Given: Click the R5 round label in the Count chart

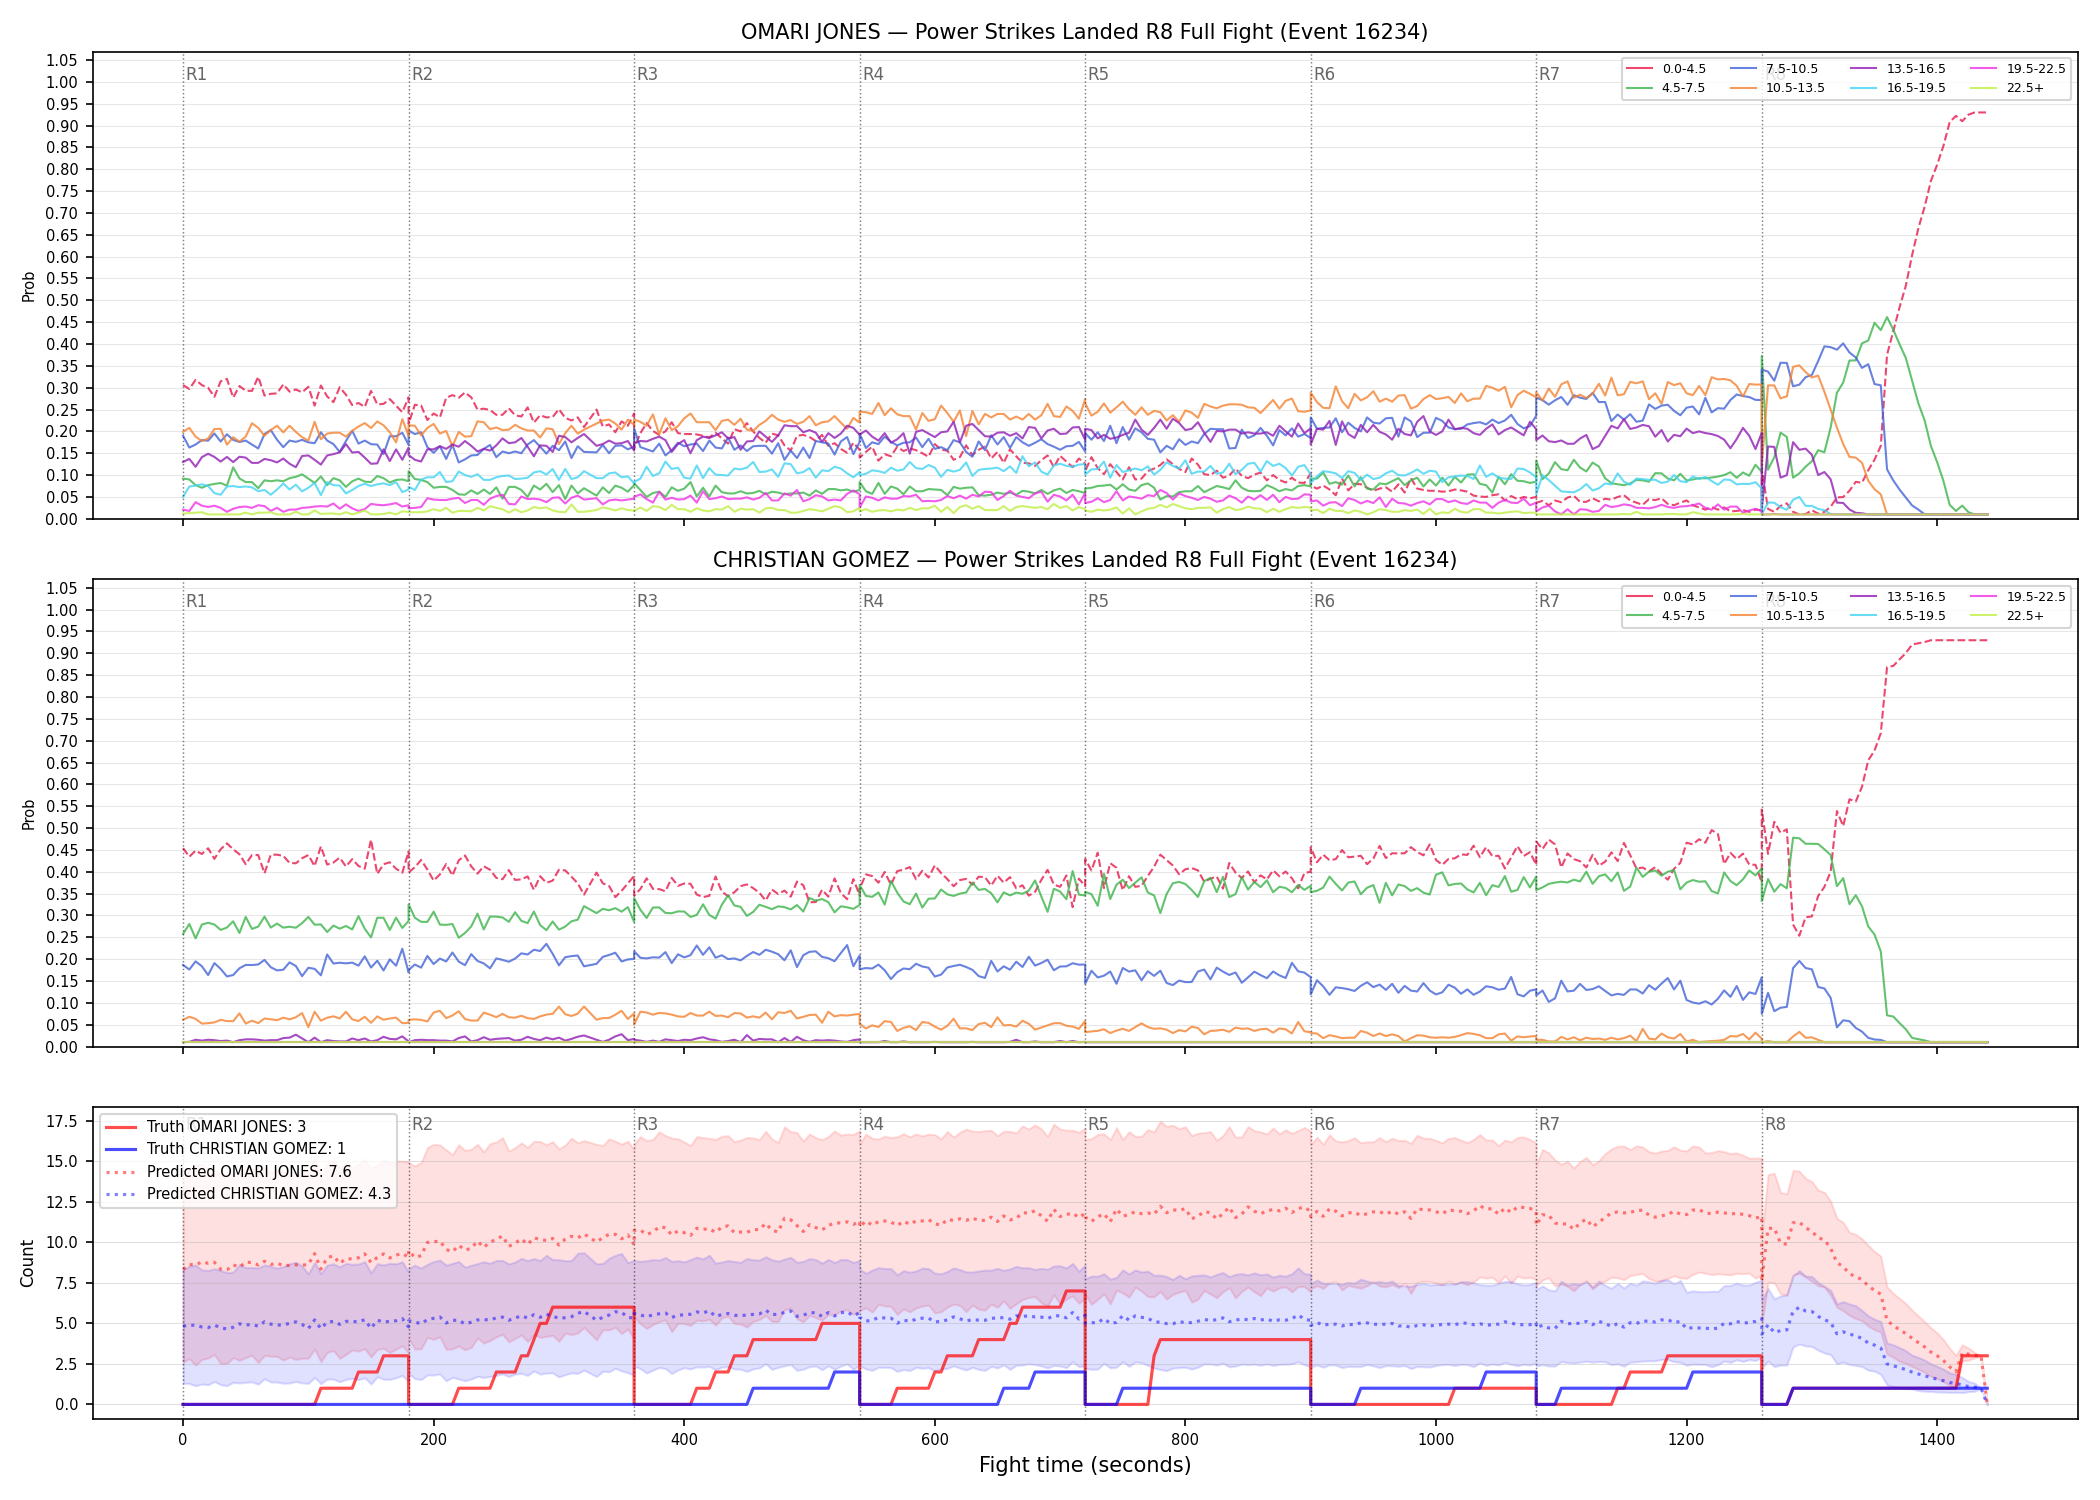Looking at the screenshot, I should (1098, 1124).
